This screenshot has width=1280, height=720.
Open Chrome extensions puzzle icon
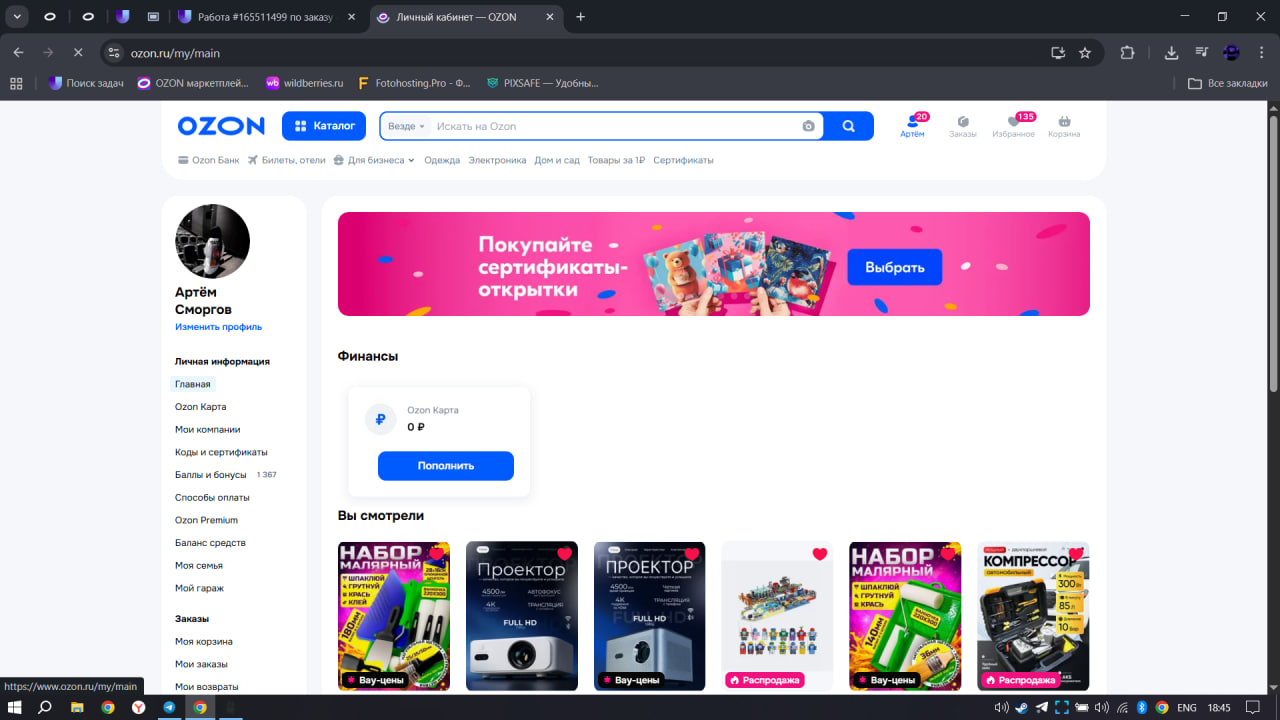click(1128, 53)
